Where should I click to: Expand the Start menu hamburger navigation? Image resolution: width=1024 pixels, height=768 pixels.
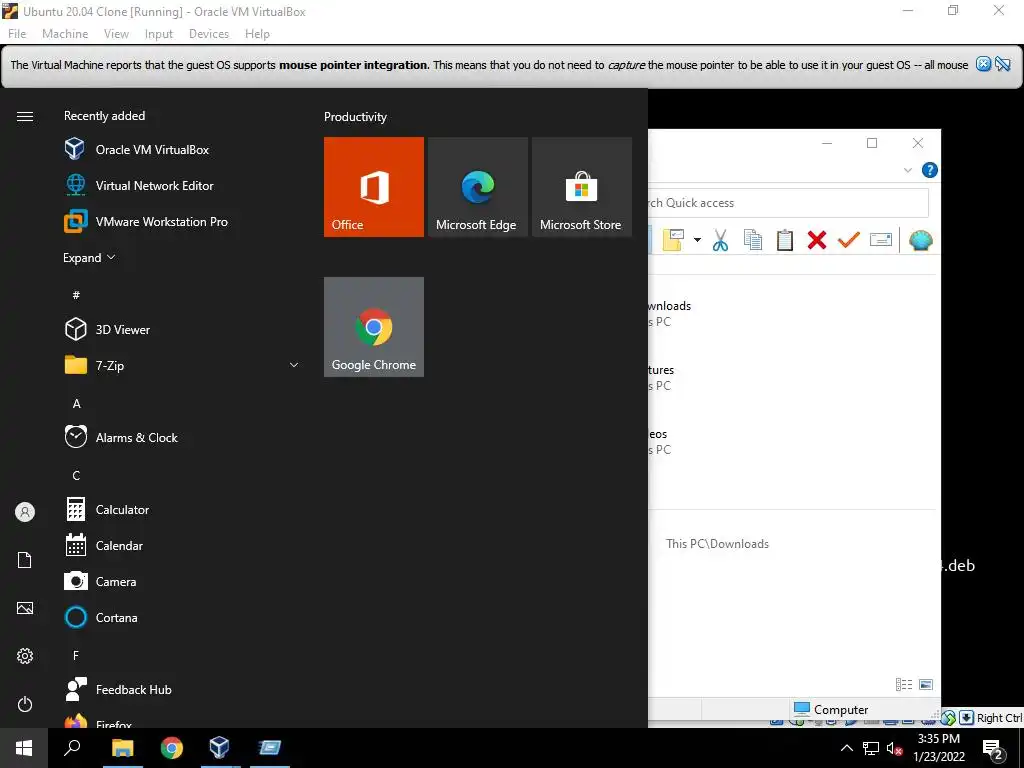(25, 116)
